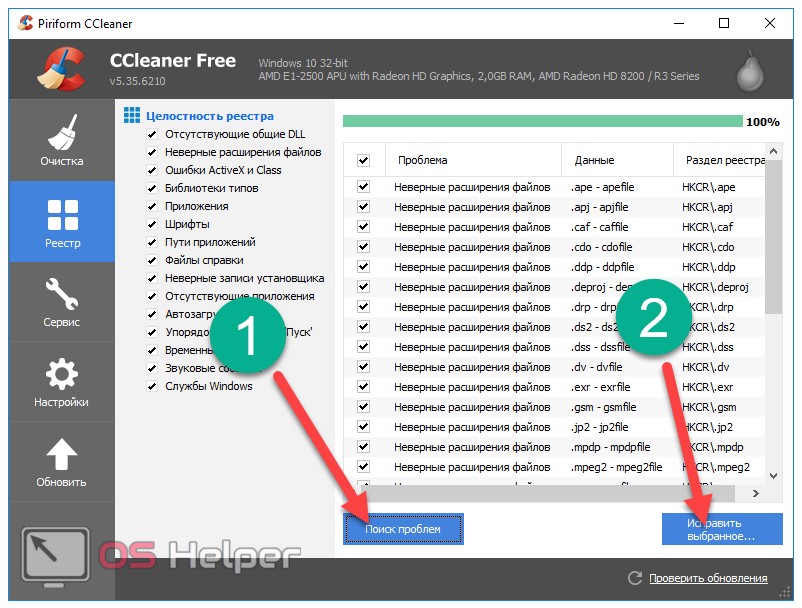Select the HKCR\.cdo registry key cell

tap(708, 247)
